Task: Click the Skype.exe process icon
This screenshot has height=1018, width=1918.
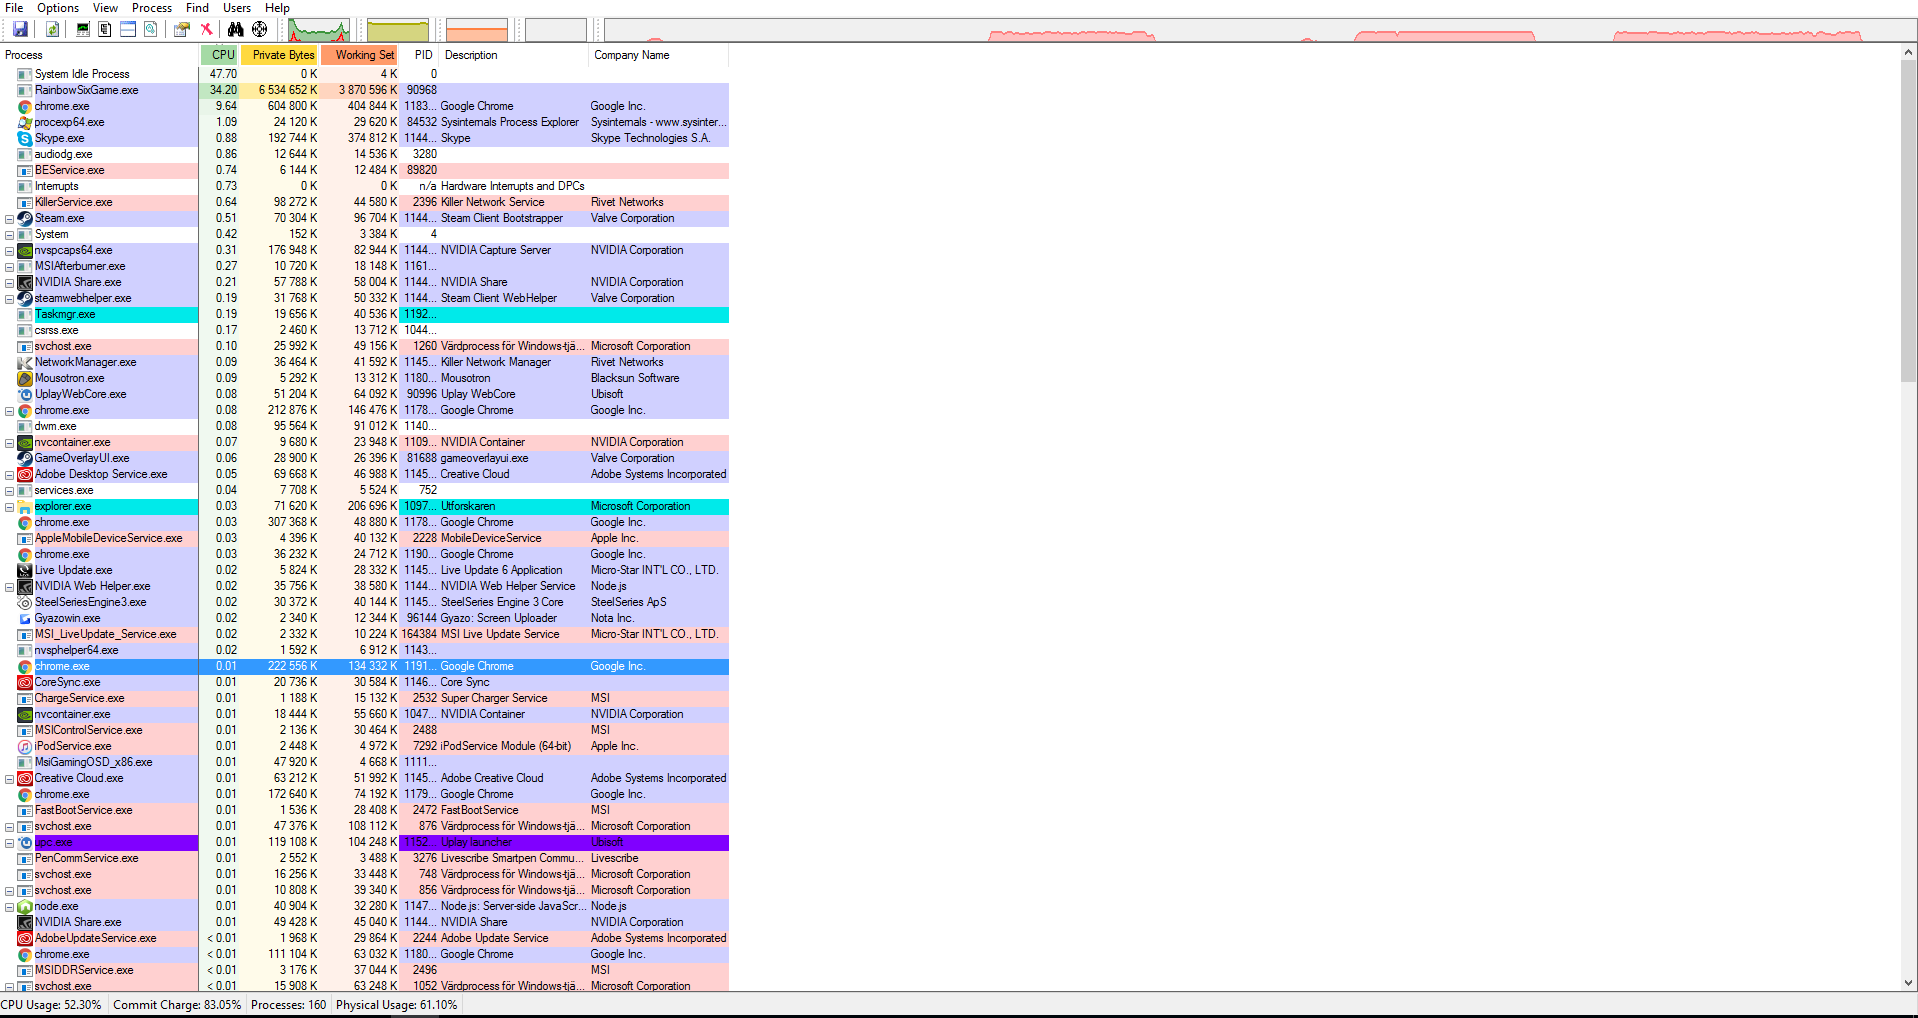Action: click(x=25, y=138)
